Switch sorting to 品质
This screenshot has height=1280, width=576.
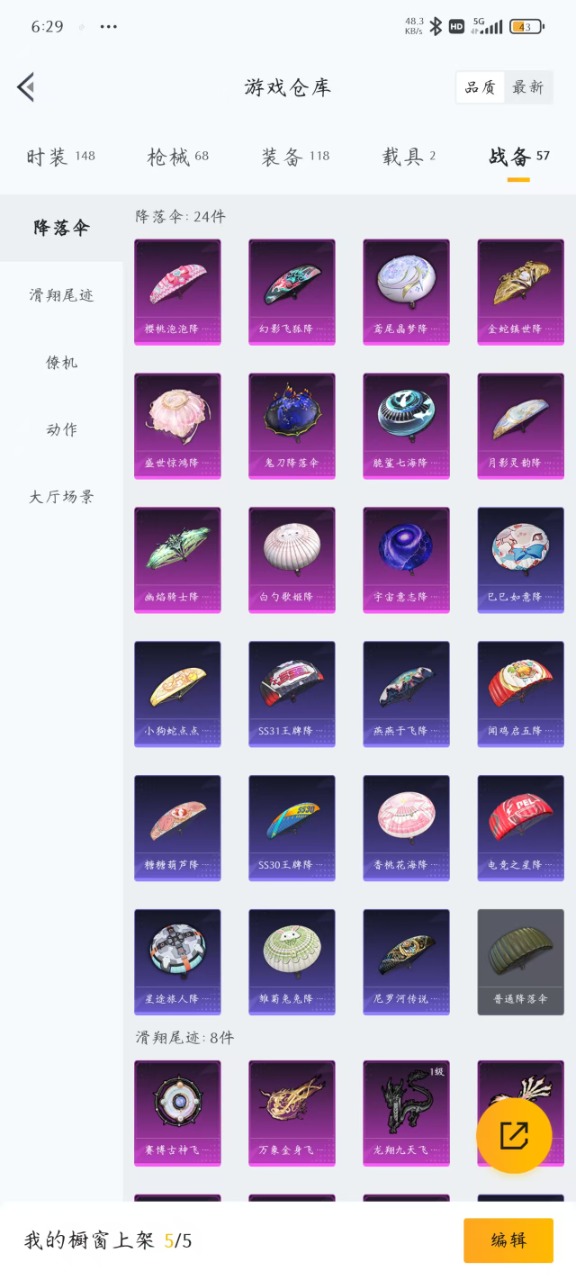click(x=480, y=87)
